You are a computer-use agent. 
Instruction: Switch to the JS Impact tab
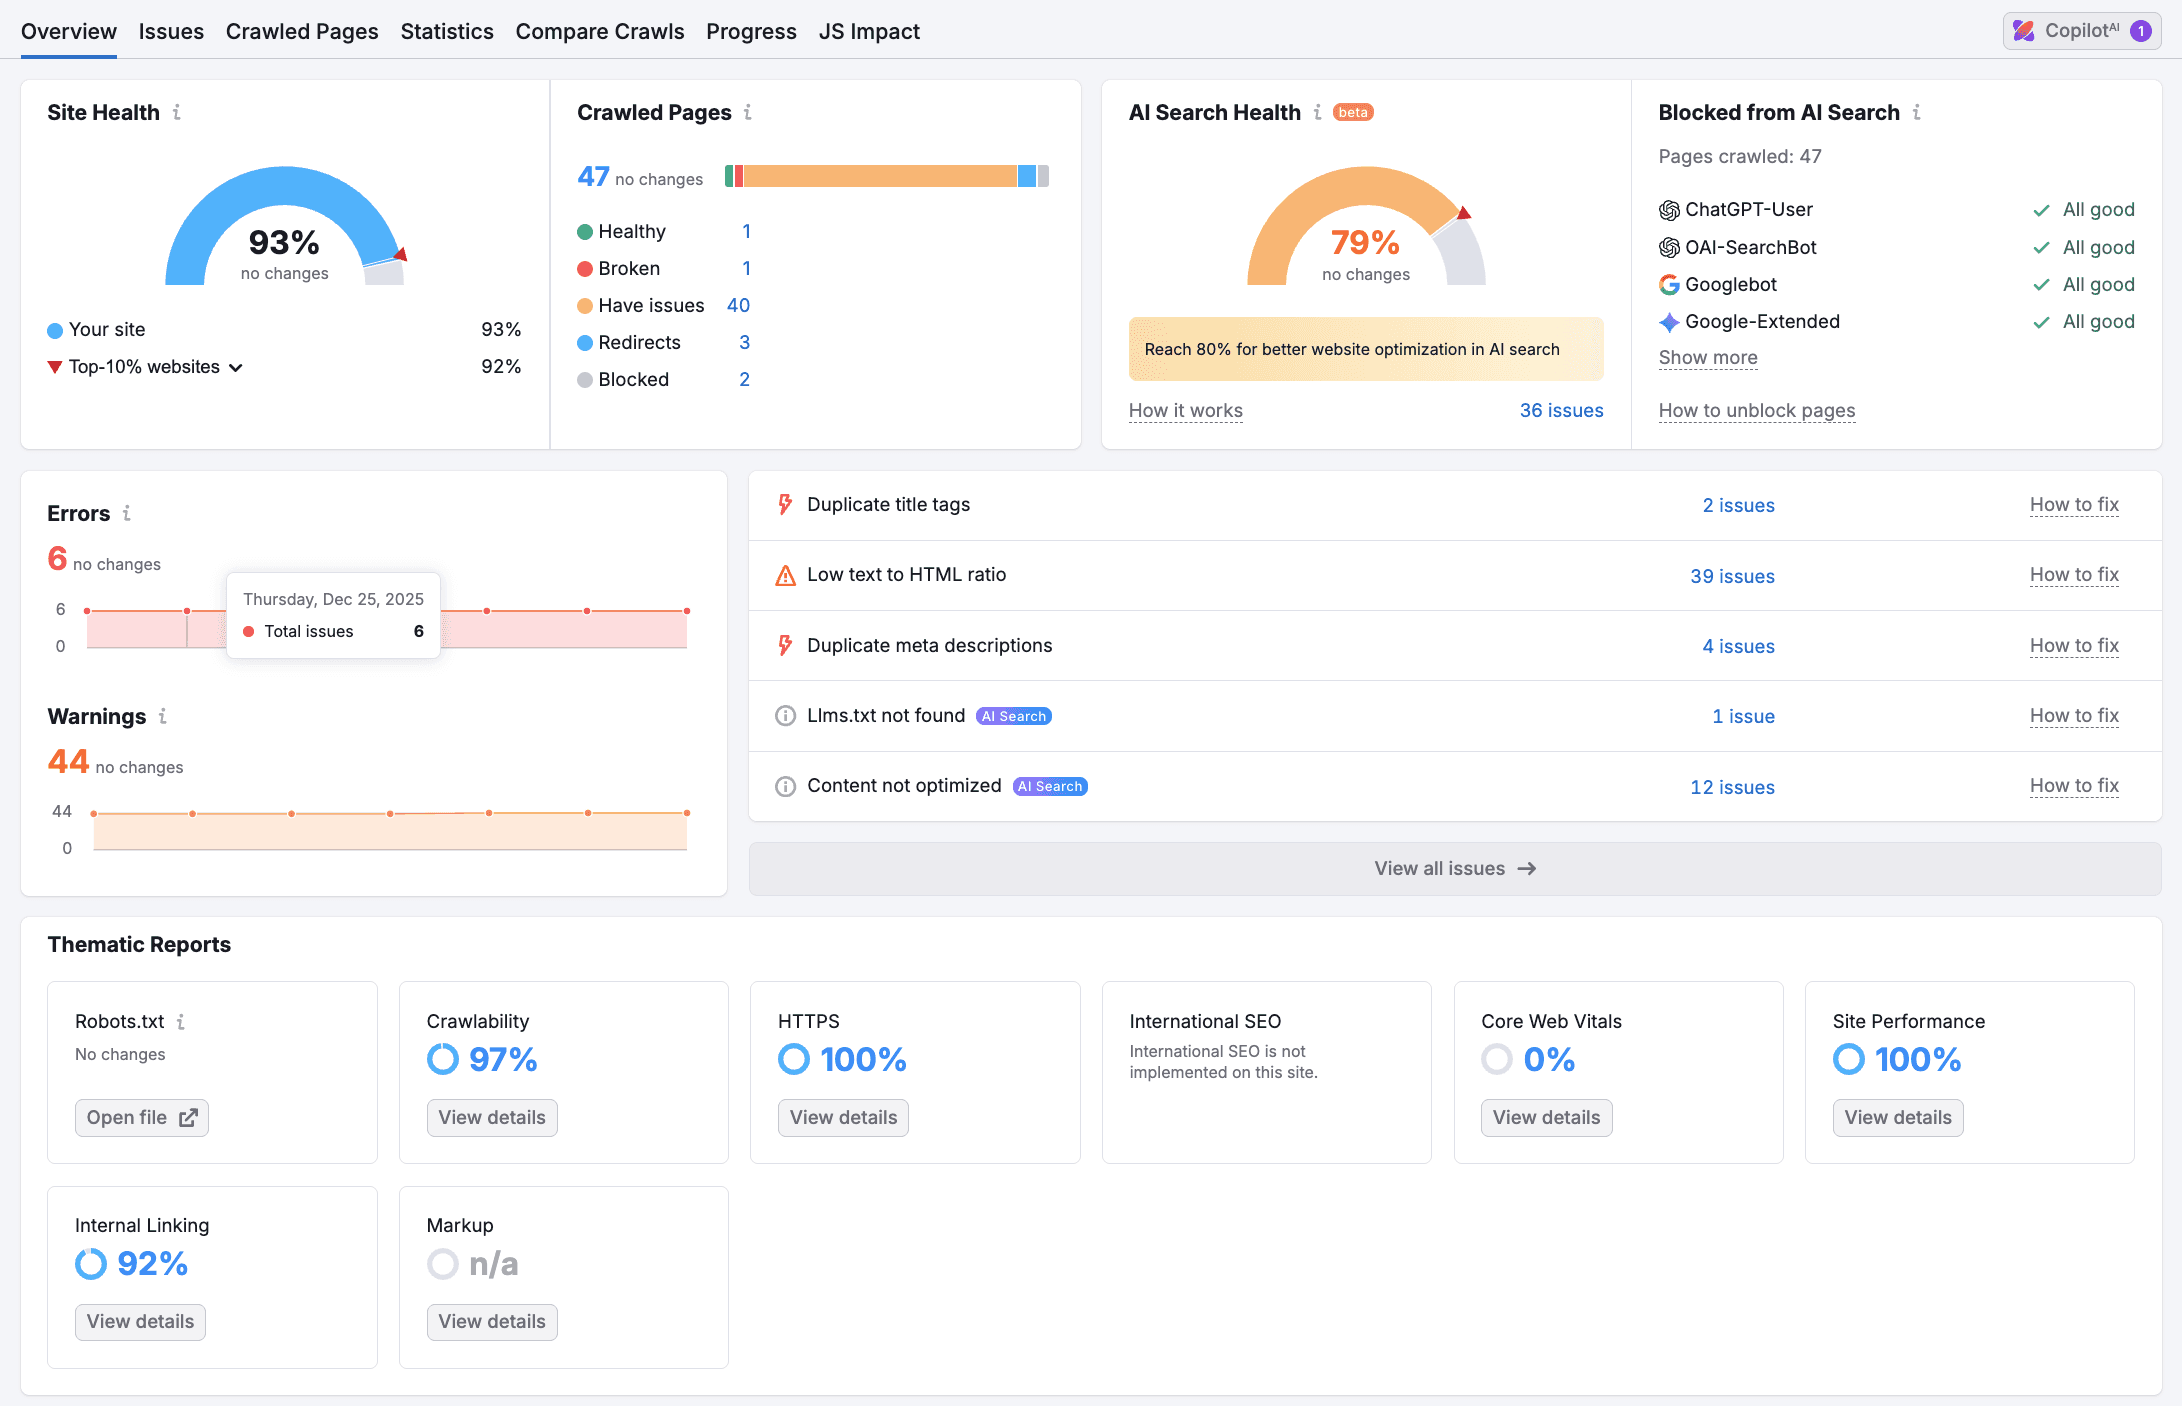(868, 31)
